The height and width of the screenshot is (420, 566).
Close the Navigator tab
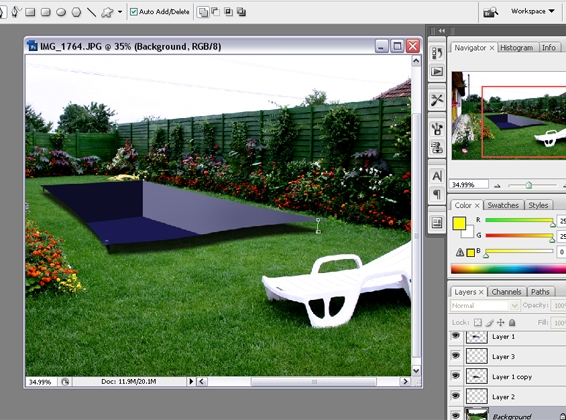click(492, 48)
